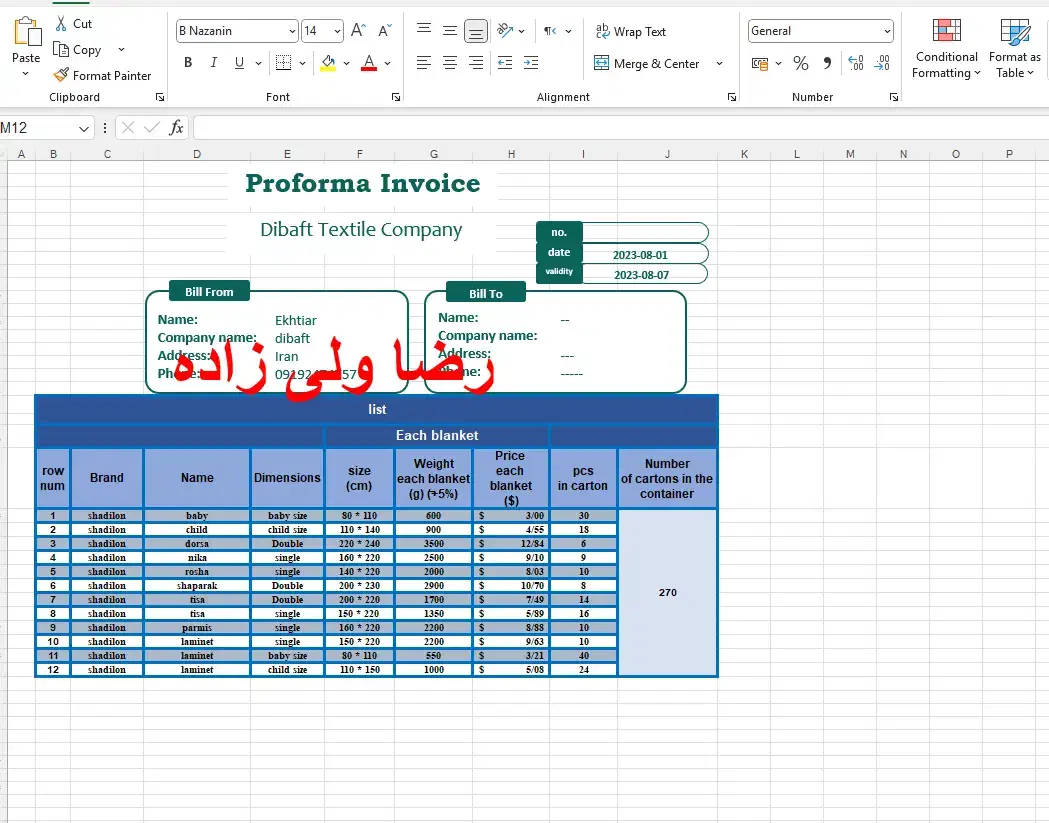Click the Paste button
The image size is (1049, 823).
pos(26,40)
